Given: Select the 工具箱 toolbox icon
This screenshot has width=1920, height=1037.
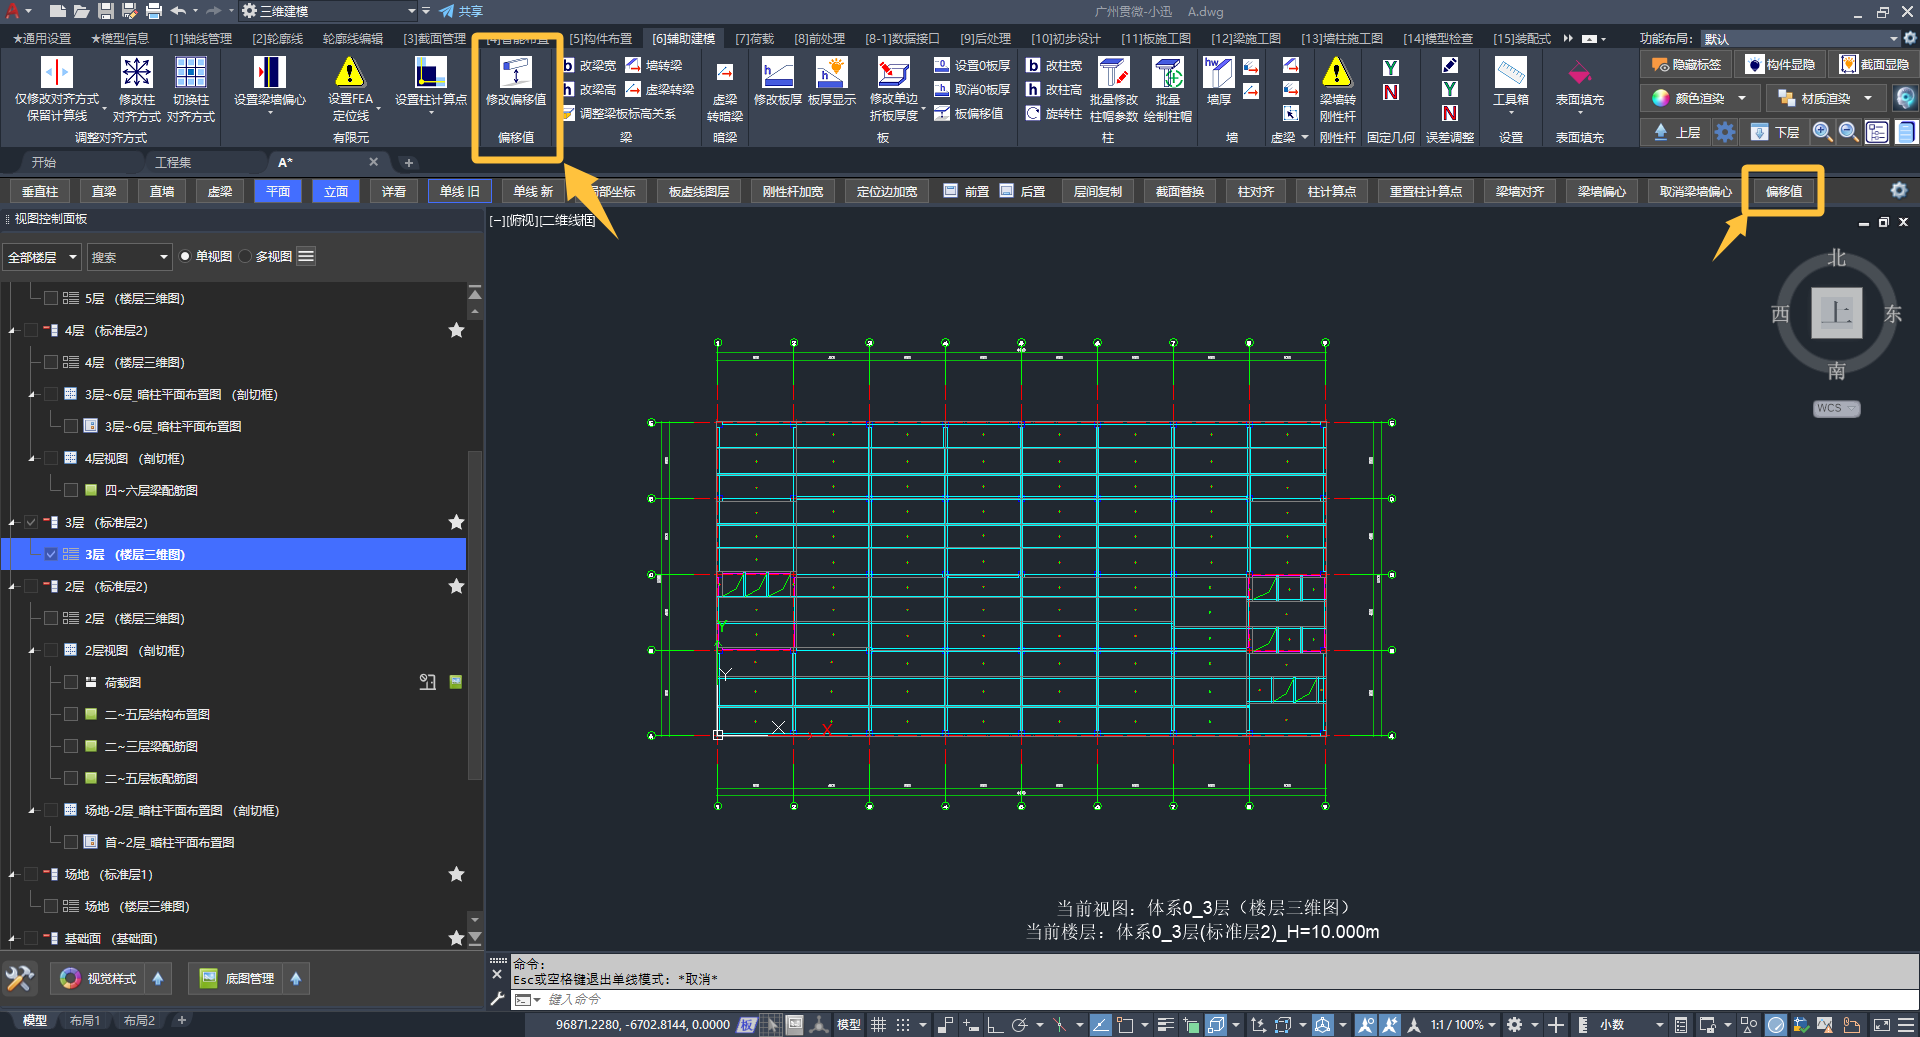Looking at the screenshot, I should pos(1510,74).
